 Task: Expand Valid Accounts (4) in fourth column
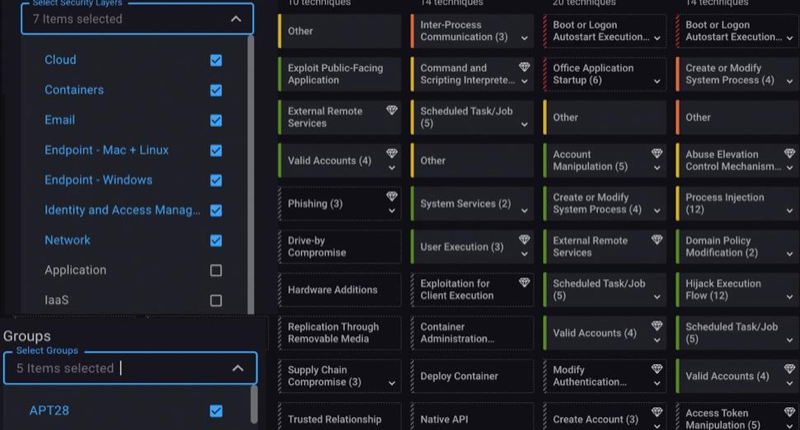[x=789, y=383]
